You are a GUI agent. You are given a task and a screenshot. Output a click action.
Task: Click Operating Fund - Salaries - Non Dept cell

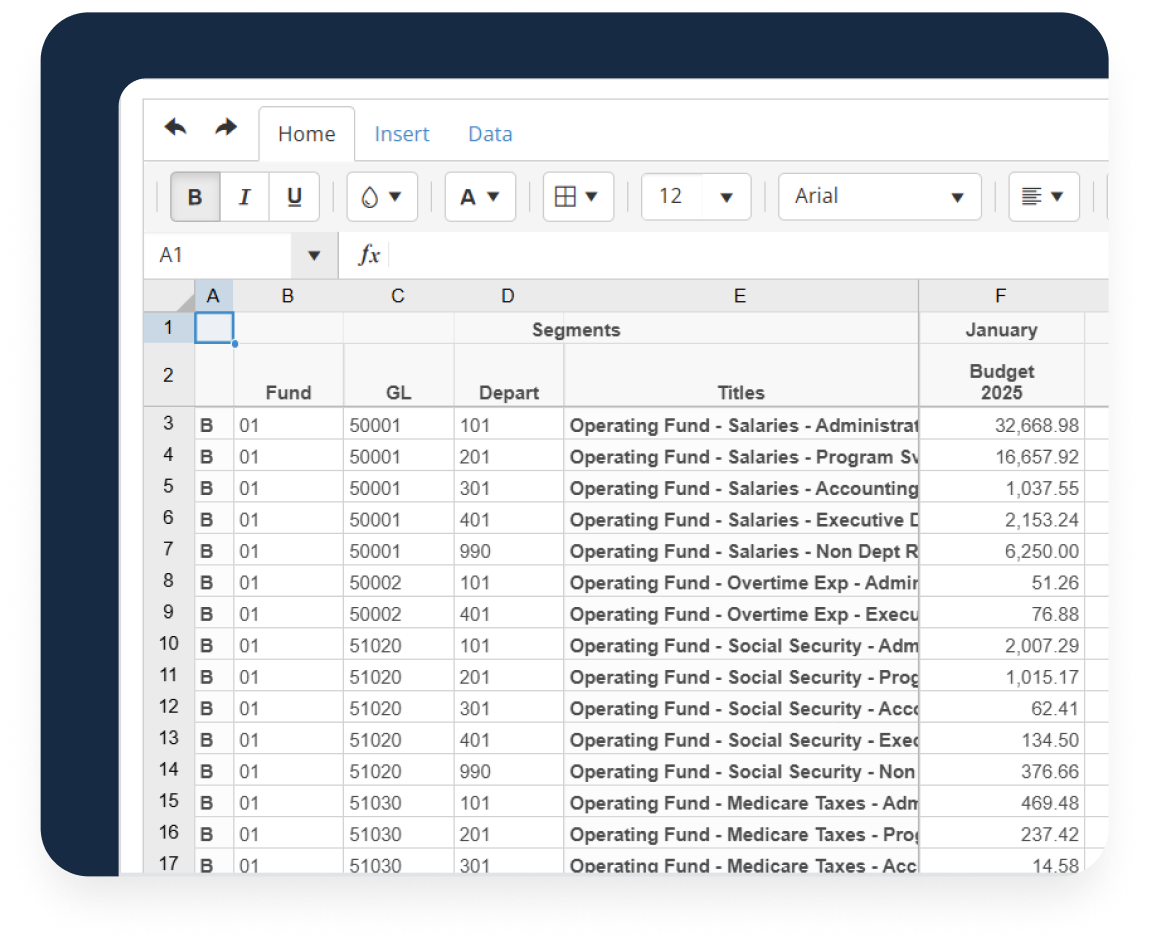741,551
